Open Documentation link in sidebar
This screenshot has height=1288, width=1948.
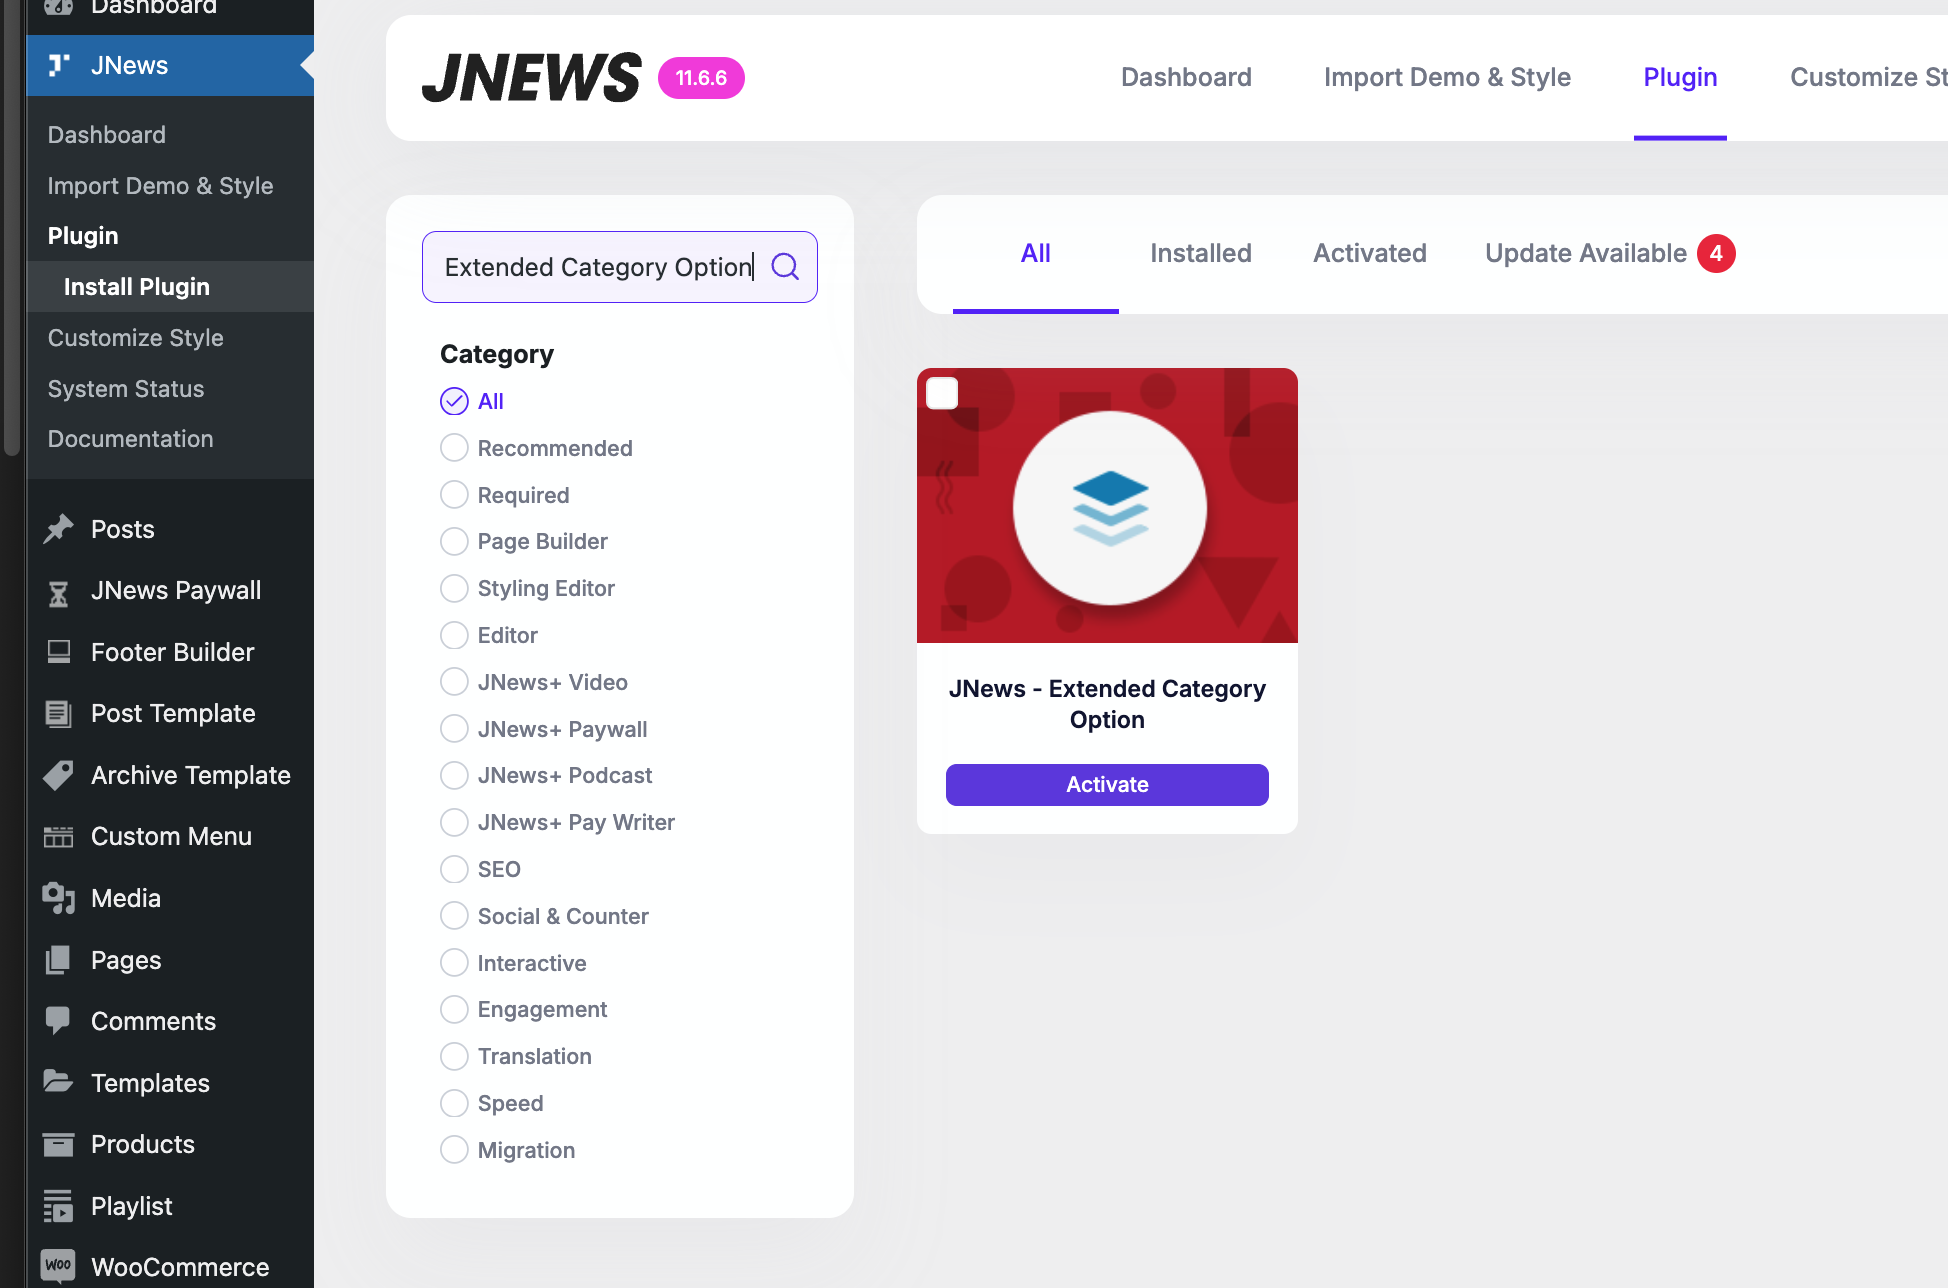click(130, 439)
